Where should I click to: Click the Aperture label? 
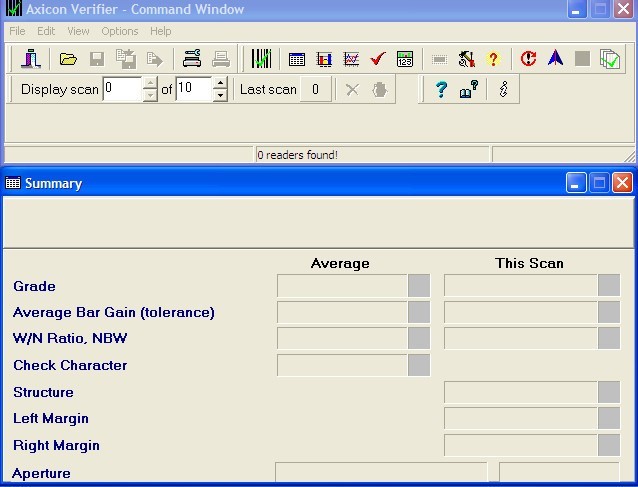(x=42, y=473)
